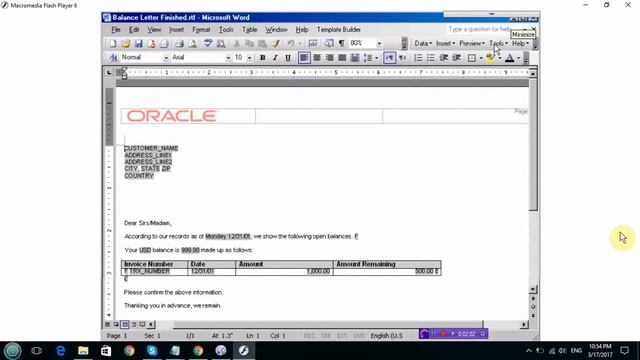640x360 pixels.
Task: Set Justify alignment
Action: click(342, 58)
